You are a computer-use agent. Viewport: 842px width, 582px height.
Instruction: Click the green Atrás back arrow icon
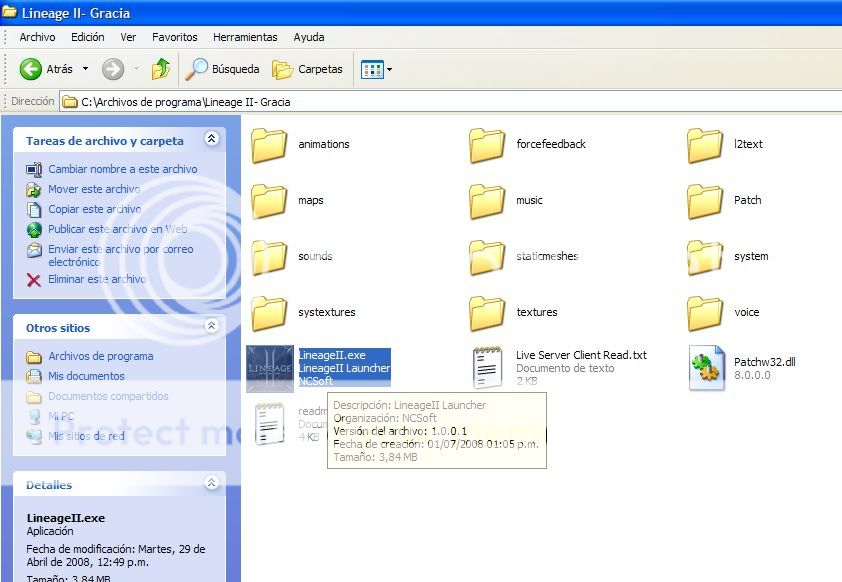31,69
